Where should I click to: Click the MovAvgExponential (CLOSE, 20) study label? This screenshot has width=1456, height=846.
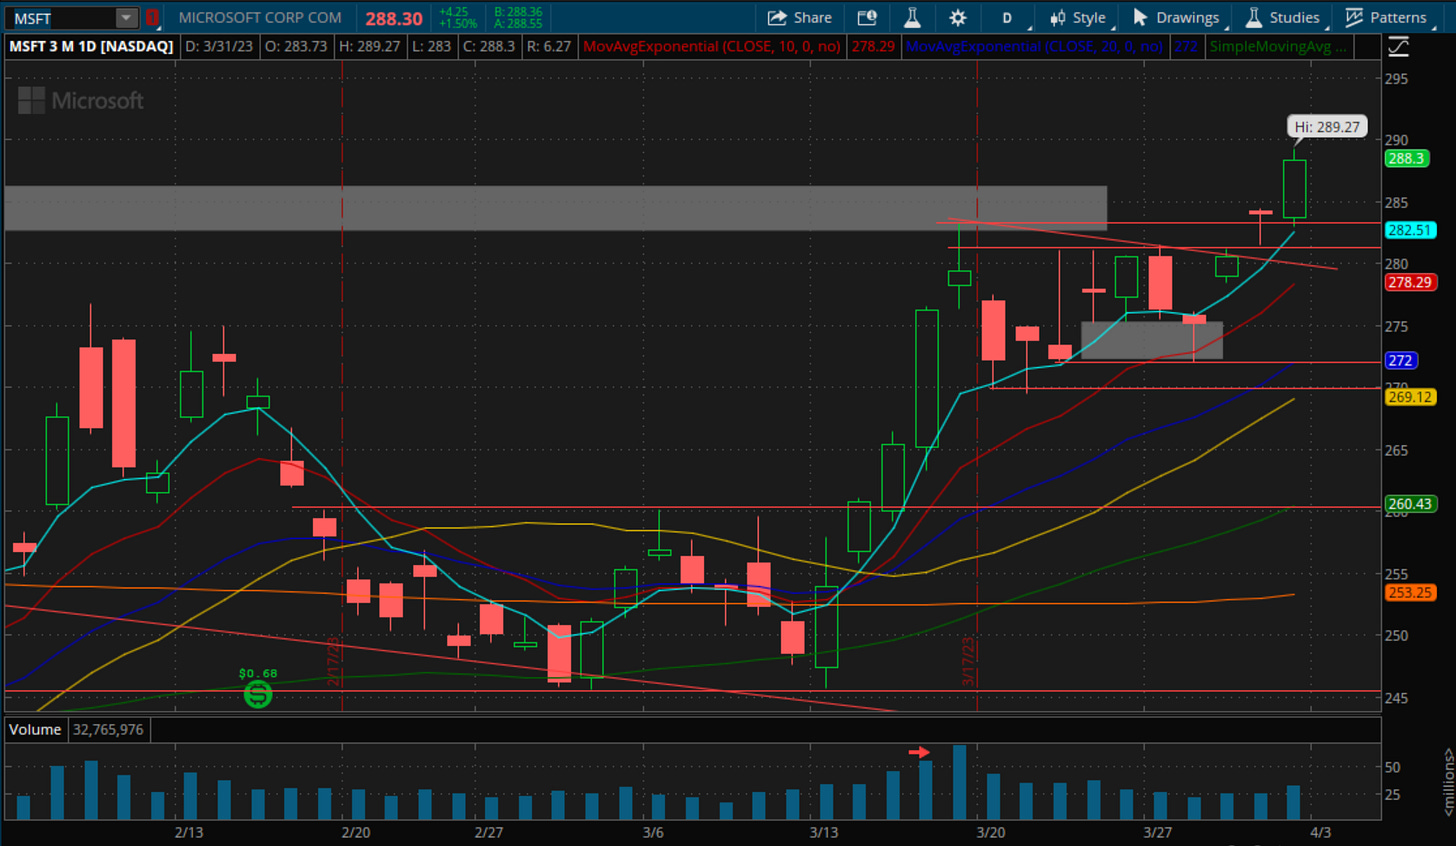click(x=1034, y=46)
